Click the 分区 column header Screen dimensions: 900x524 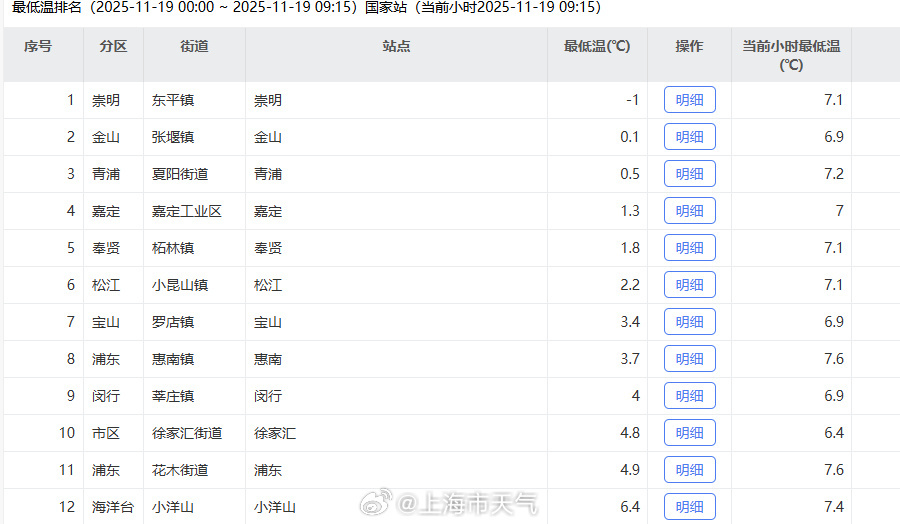113,47
